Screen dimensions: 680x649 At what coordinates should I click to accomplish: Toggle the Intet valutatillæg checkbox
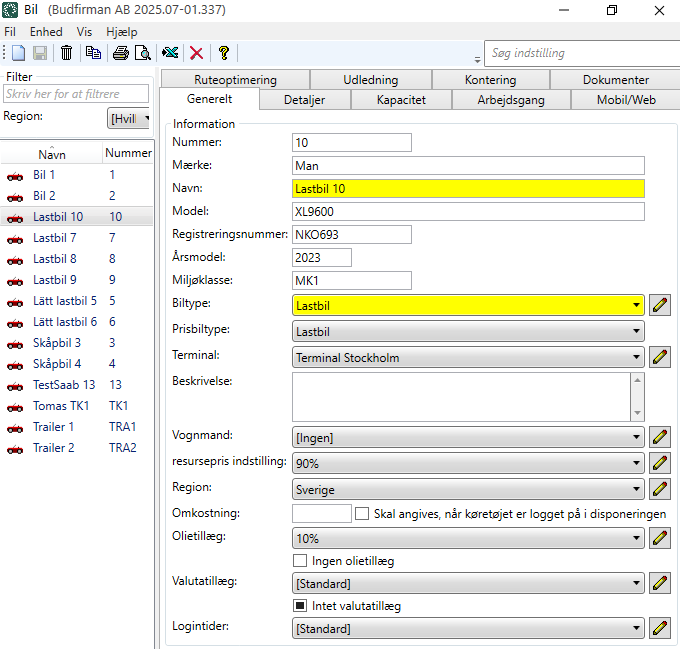(299, 606)
